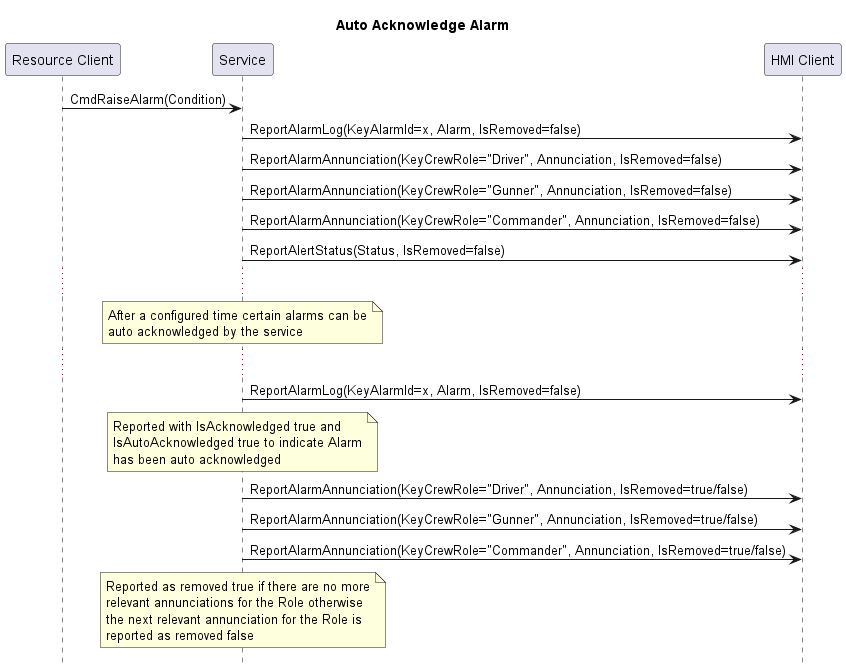The width and height of the screenshot is (846, 668).
Task: Click the 'Reported as removed true' note
Action: tap(243, 610)
